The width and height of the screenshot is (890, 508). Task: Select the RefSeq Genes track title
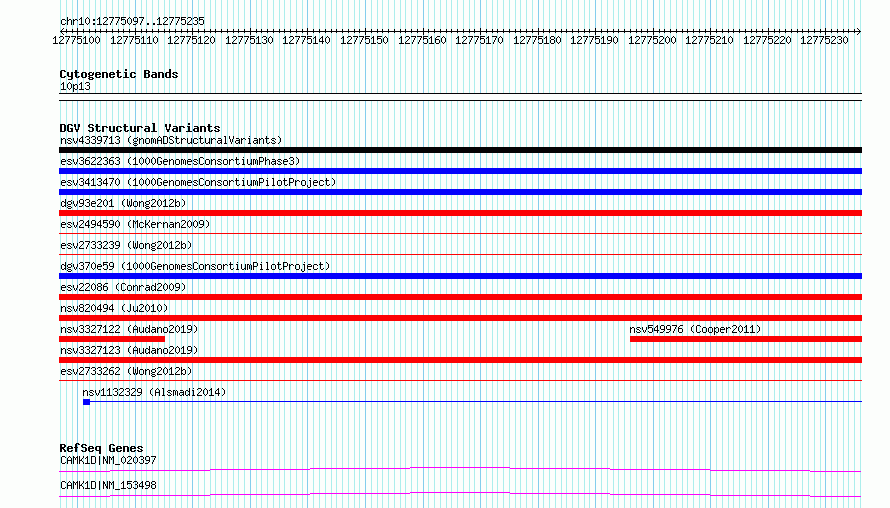click(x=101, y=448)
